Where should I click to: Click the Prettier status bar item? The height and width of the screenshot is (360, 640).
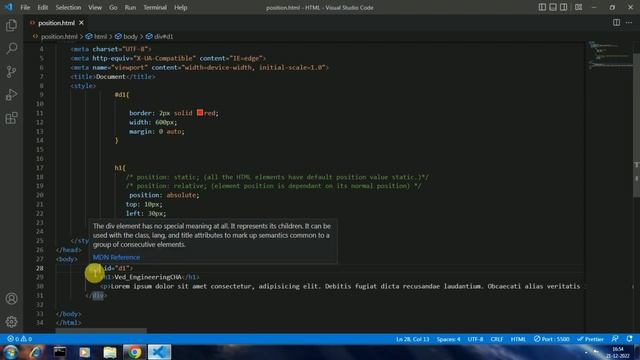590,339
